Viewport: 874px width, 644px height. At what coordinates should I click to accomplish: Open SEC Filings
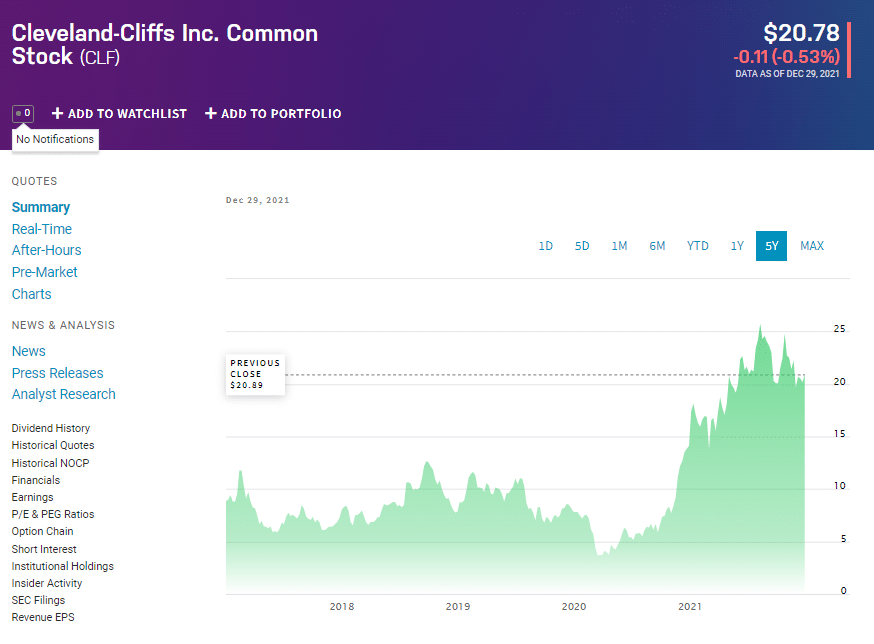click(x=38, y=600)
